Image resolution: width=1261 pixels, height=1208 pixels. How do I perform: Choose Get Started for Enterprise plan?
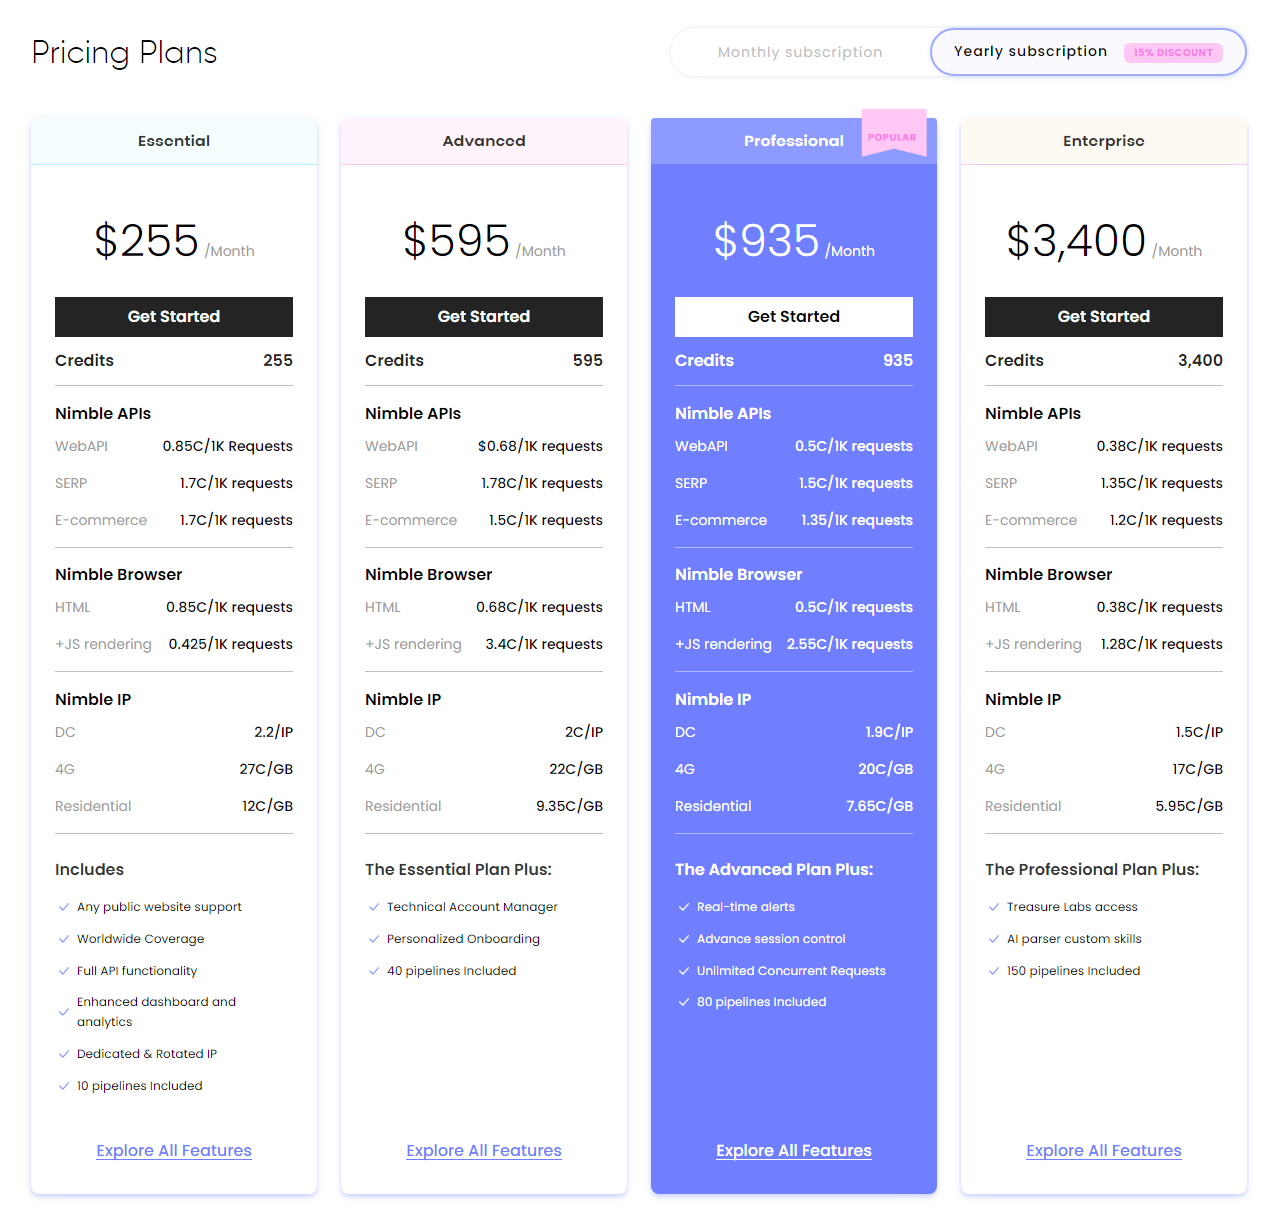coord(1104,317)
